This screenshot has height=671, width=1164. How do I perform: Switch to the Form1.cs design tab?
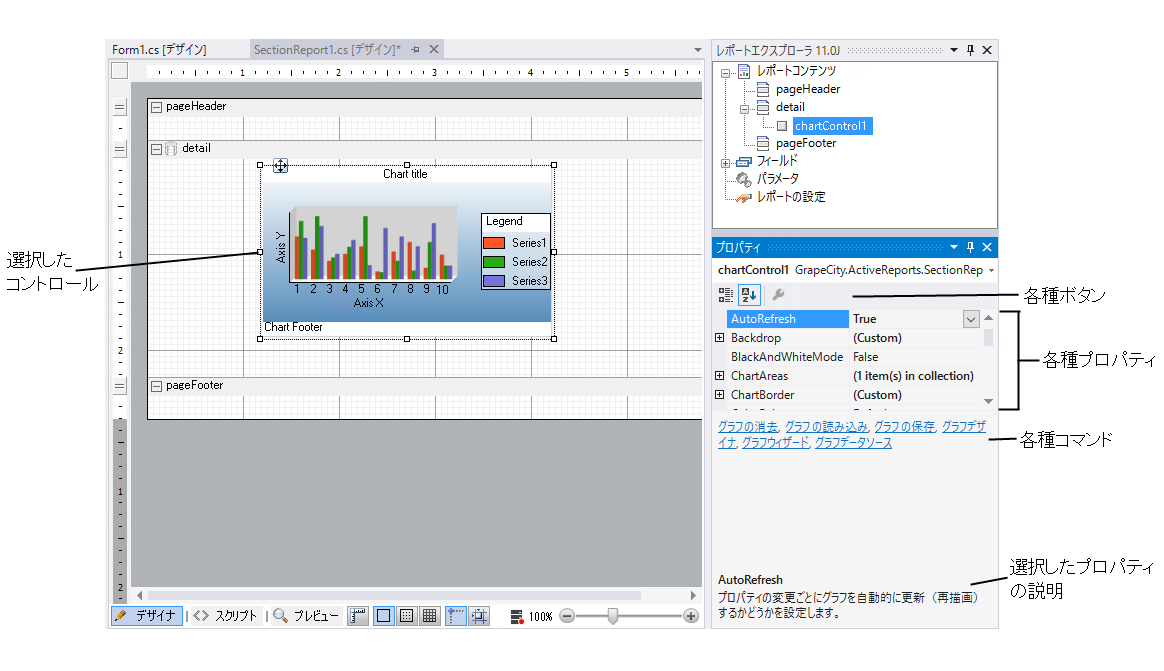pos(160,49)
